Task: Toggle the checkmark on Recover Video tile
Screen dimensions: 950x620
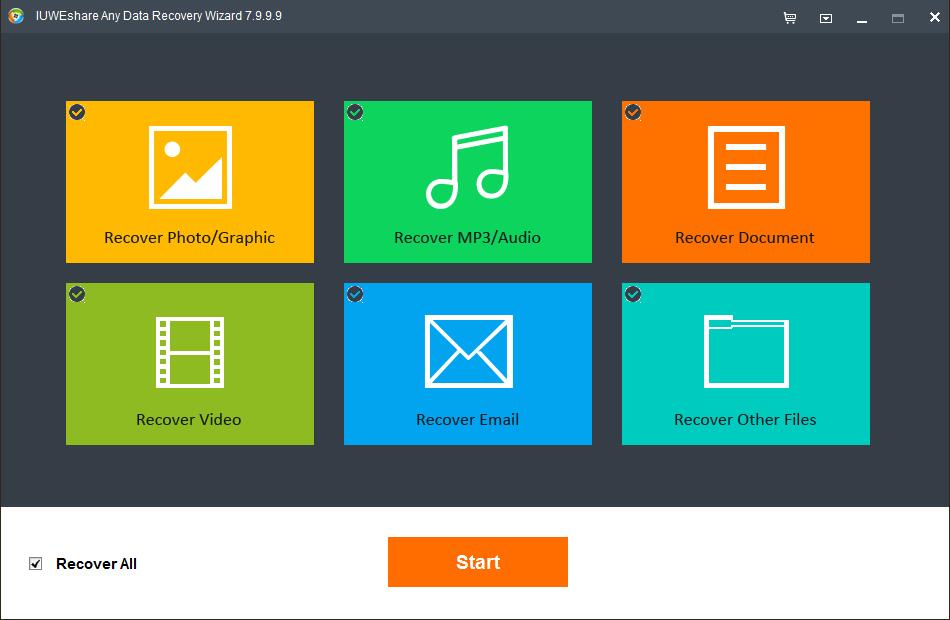Action: [x=75, y=295]
